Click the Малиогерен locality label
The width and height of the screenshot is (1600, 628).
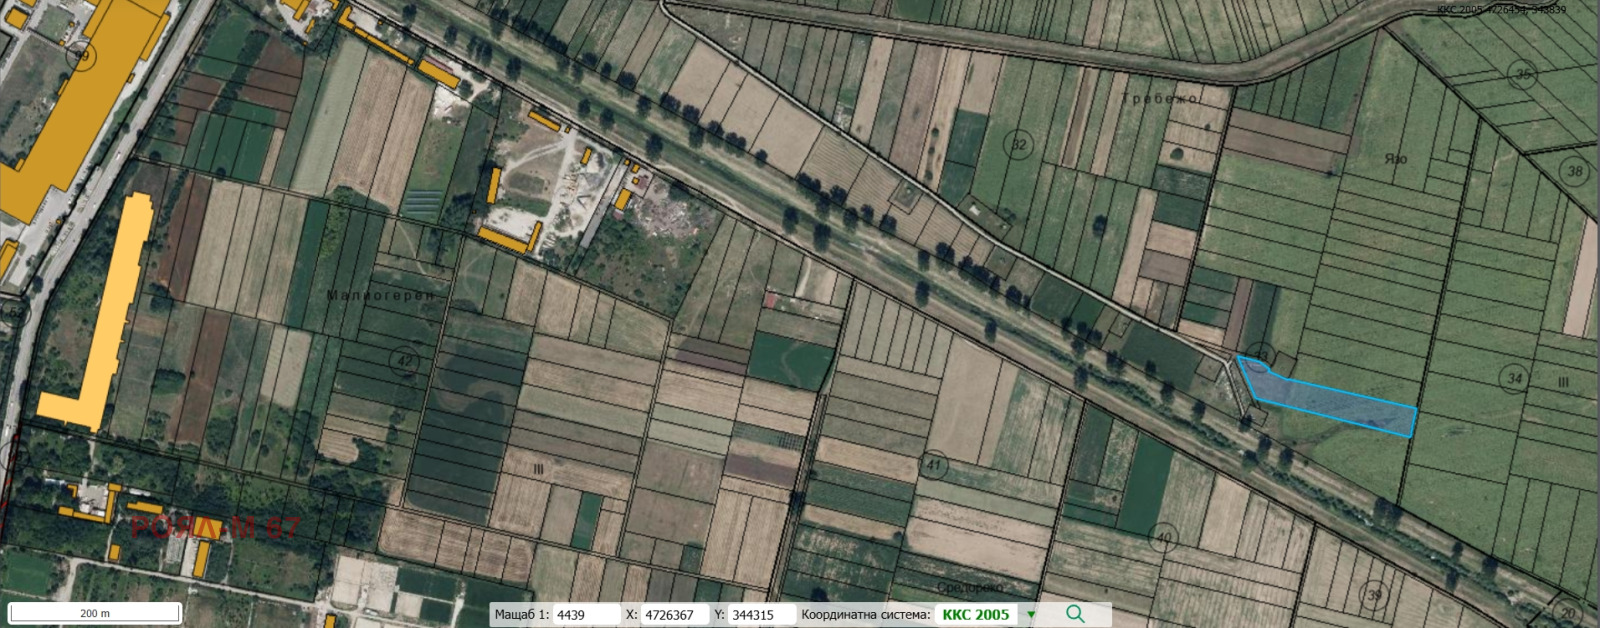point(381,296)
